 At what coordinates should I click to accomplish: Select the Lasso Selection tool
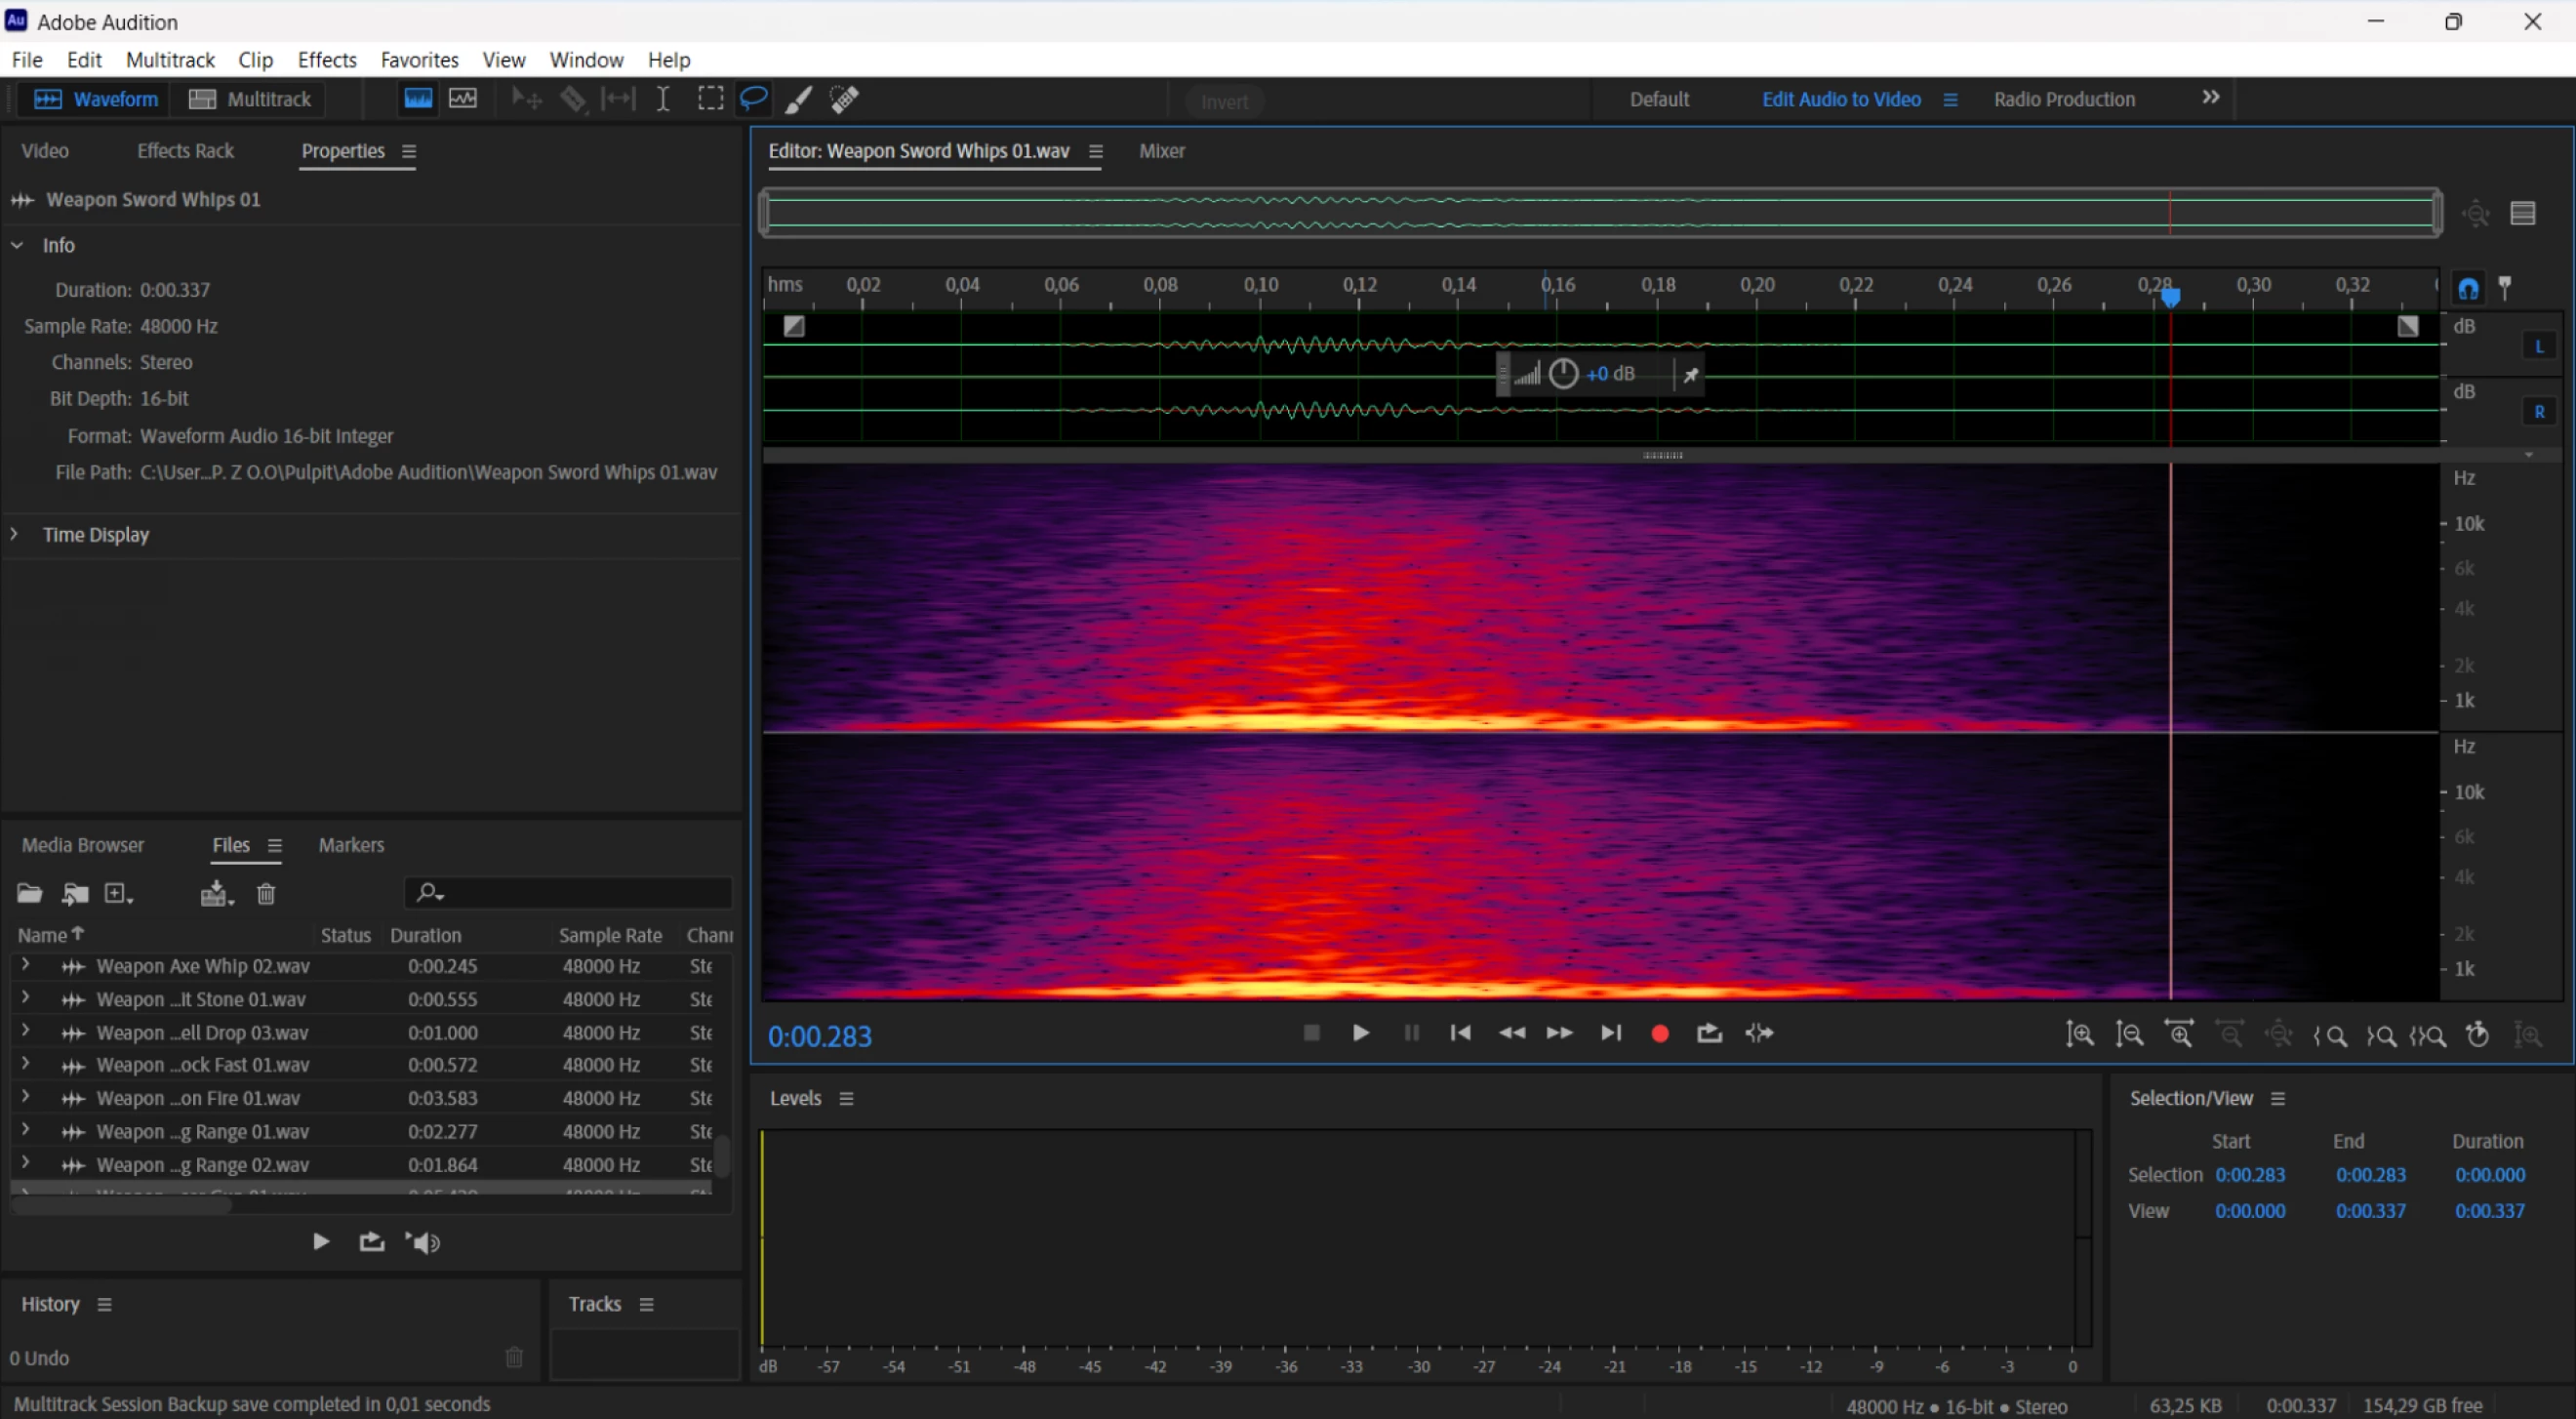tap(753, 99)
